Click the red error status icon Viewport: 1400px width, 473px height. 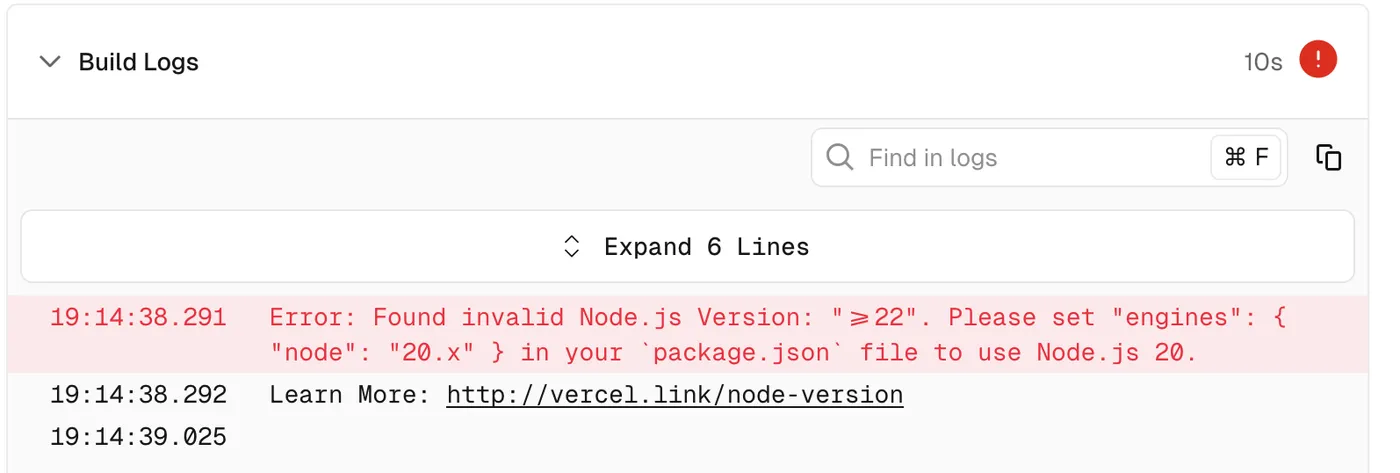(x=1318, y=60)
